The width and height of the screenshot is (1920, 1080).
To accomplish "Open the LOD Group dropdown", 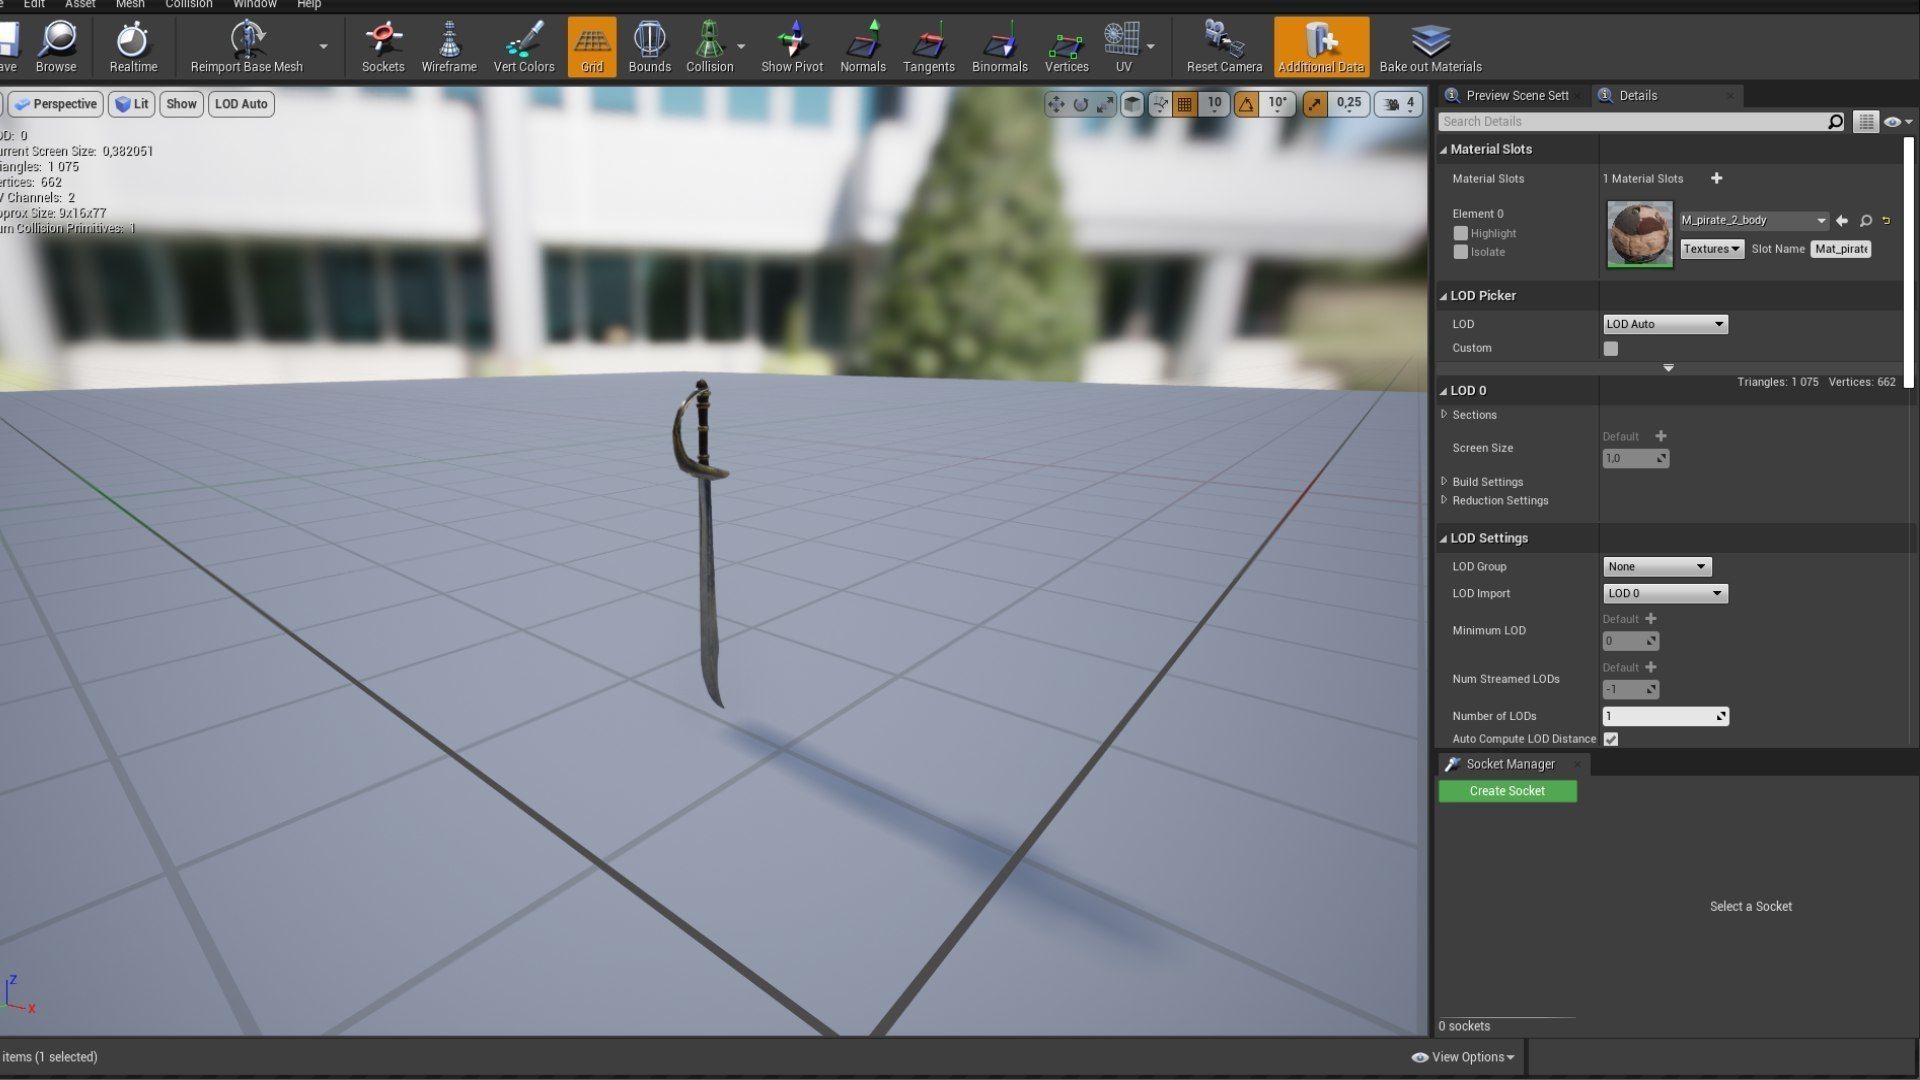I will pyautogui.click(x=1656, y=567).
